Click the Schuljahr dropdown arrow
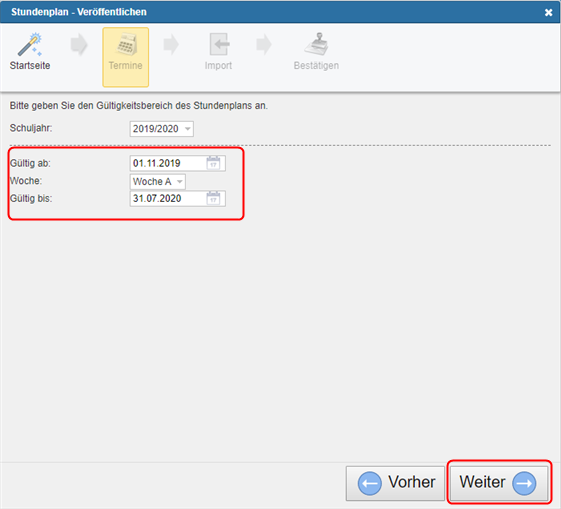 click(x=187, y=129)
